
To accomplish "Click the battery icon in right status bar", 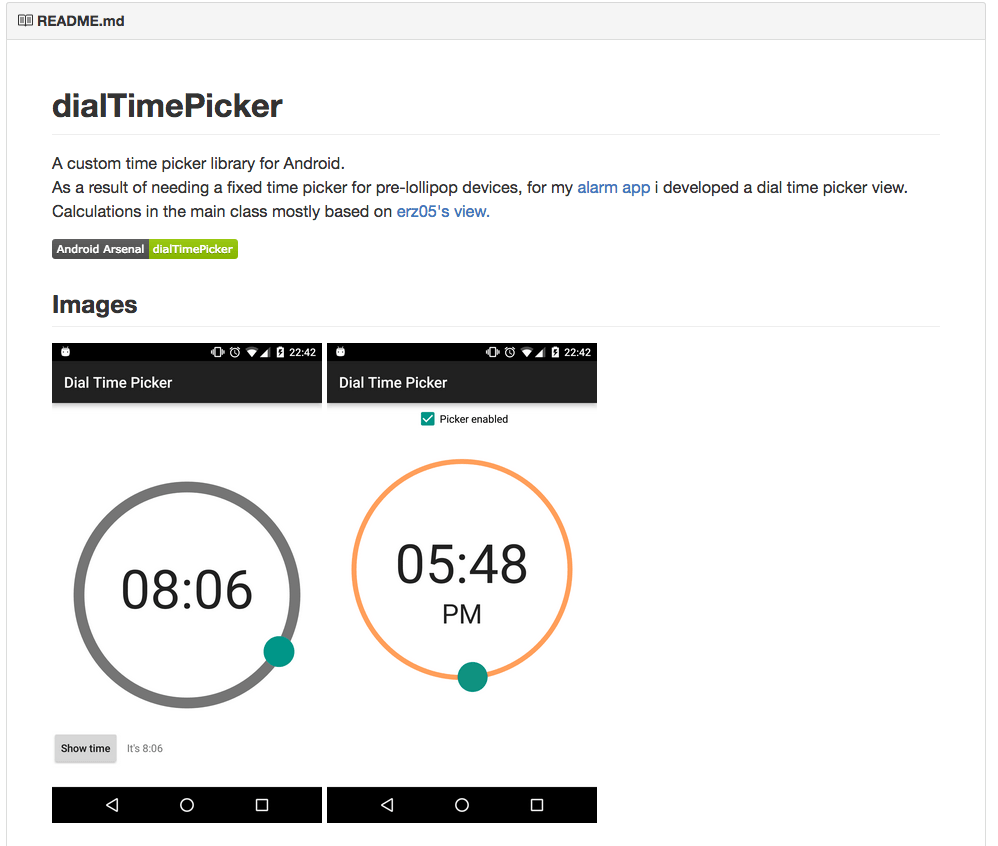I will point(555,352).
